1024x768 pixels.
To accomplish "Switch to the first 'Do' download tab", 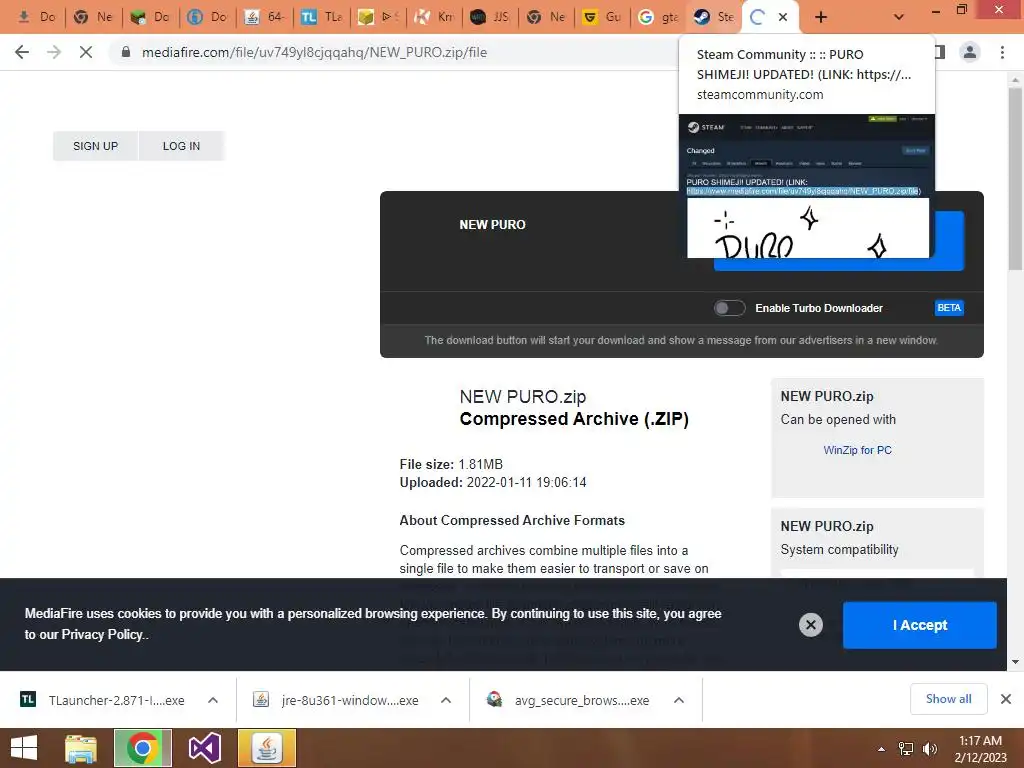I will pos(37,17).
